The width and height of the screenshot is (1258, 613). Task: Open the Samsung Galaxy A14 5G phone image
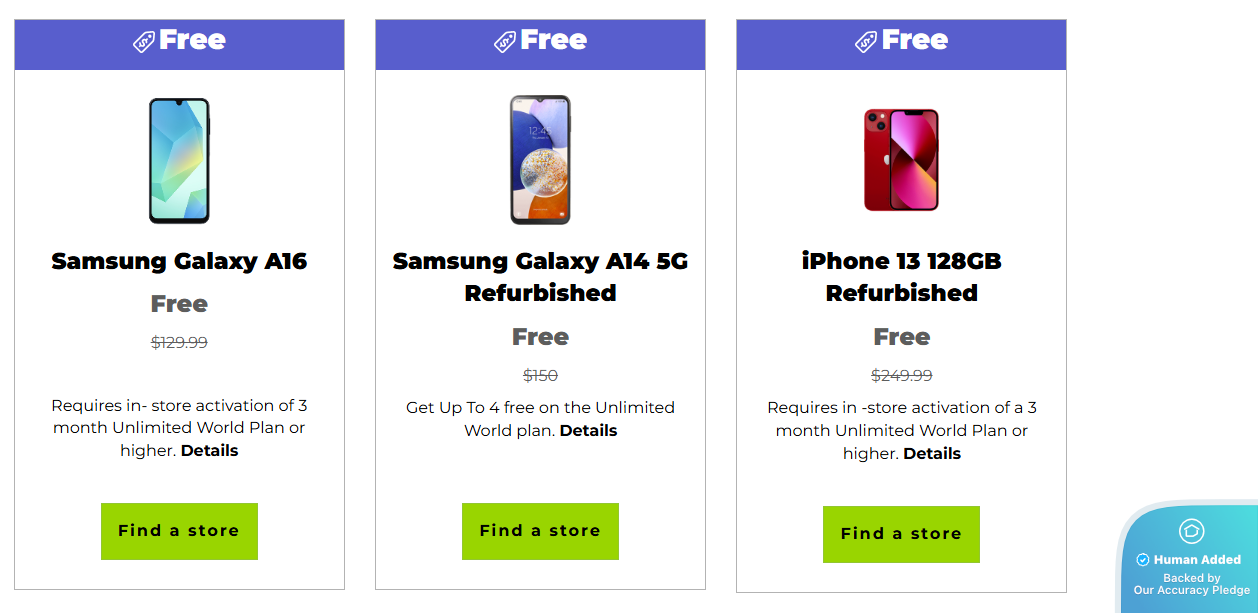tap(540, 160)
